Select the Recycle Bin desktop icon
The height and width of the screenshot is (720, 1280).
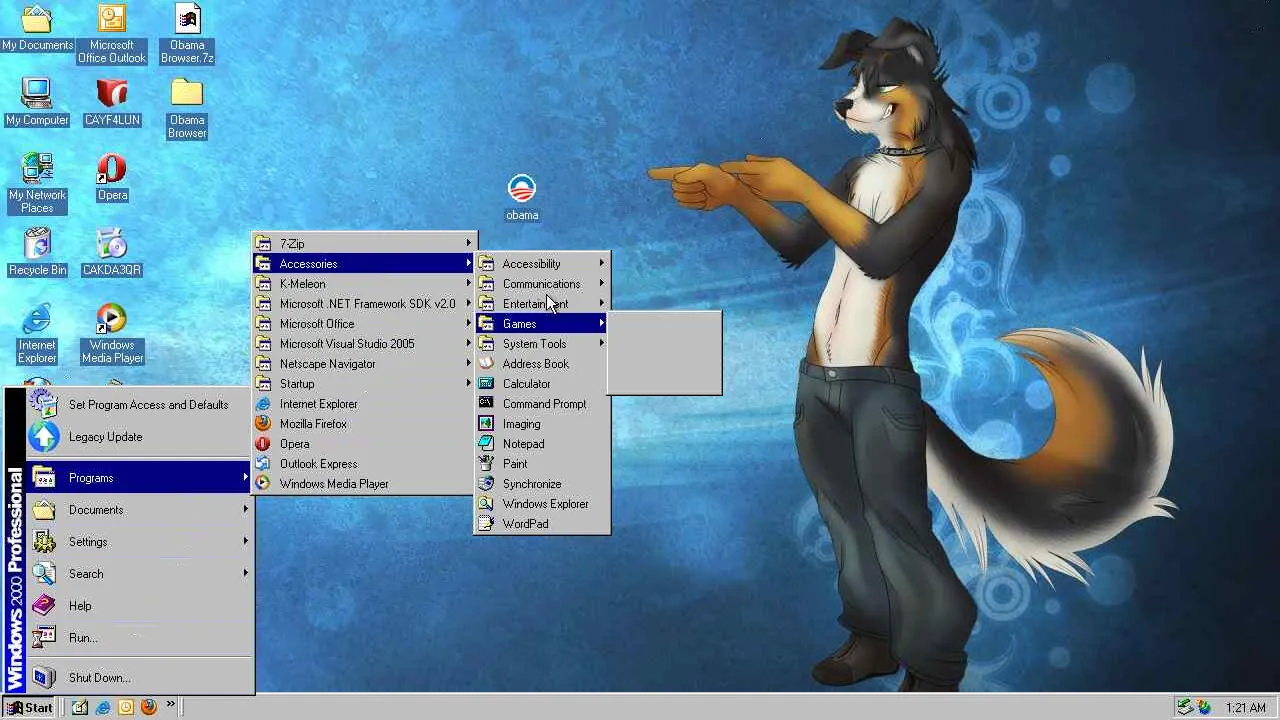(37, 252)
